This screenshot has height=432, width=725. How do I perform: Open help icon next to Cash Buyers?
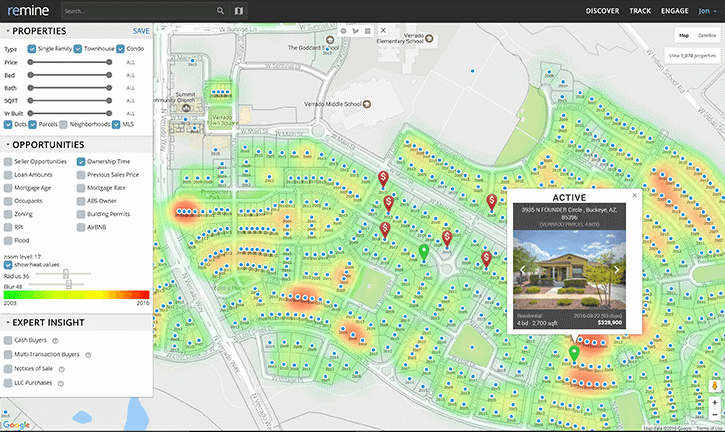click(55, 341)
